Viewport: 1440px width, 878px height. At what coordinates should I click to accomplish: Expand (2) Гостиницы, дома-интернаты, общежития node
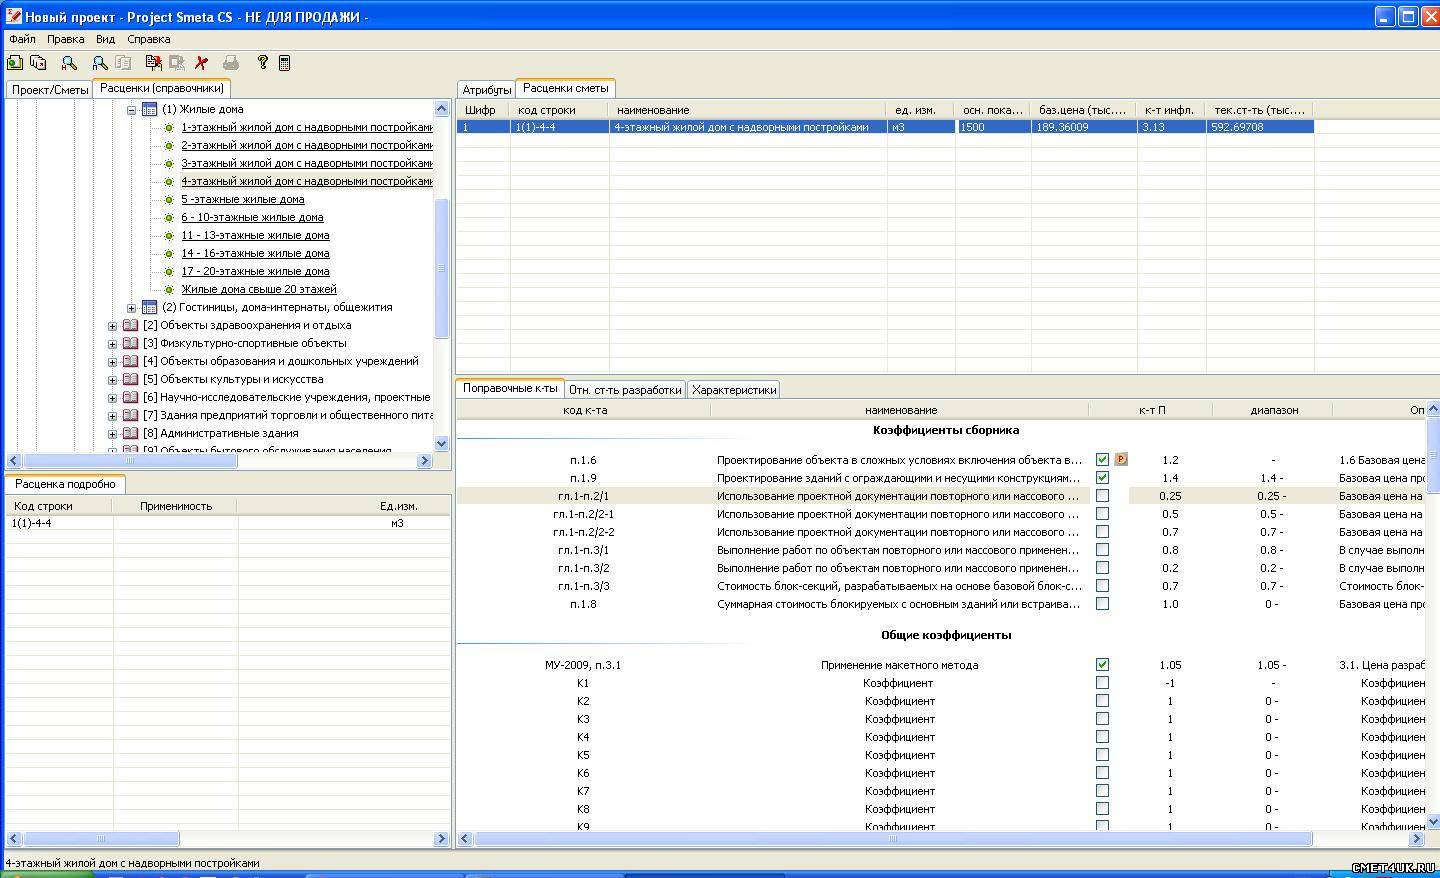tap(131, 308)
